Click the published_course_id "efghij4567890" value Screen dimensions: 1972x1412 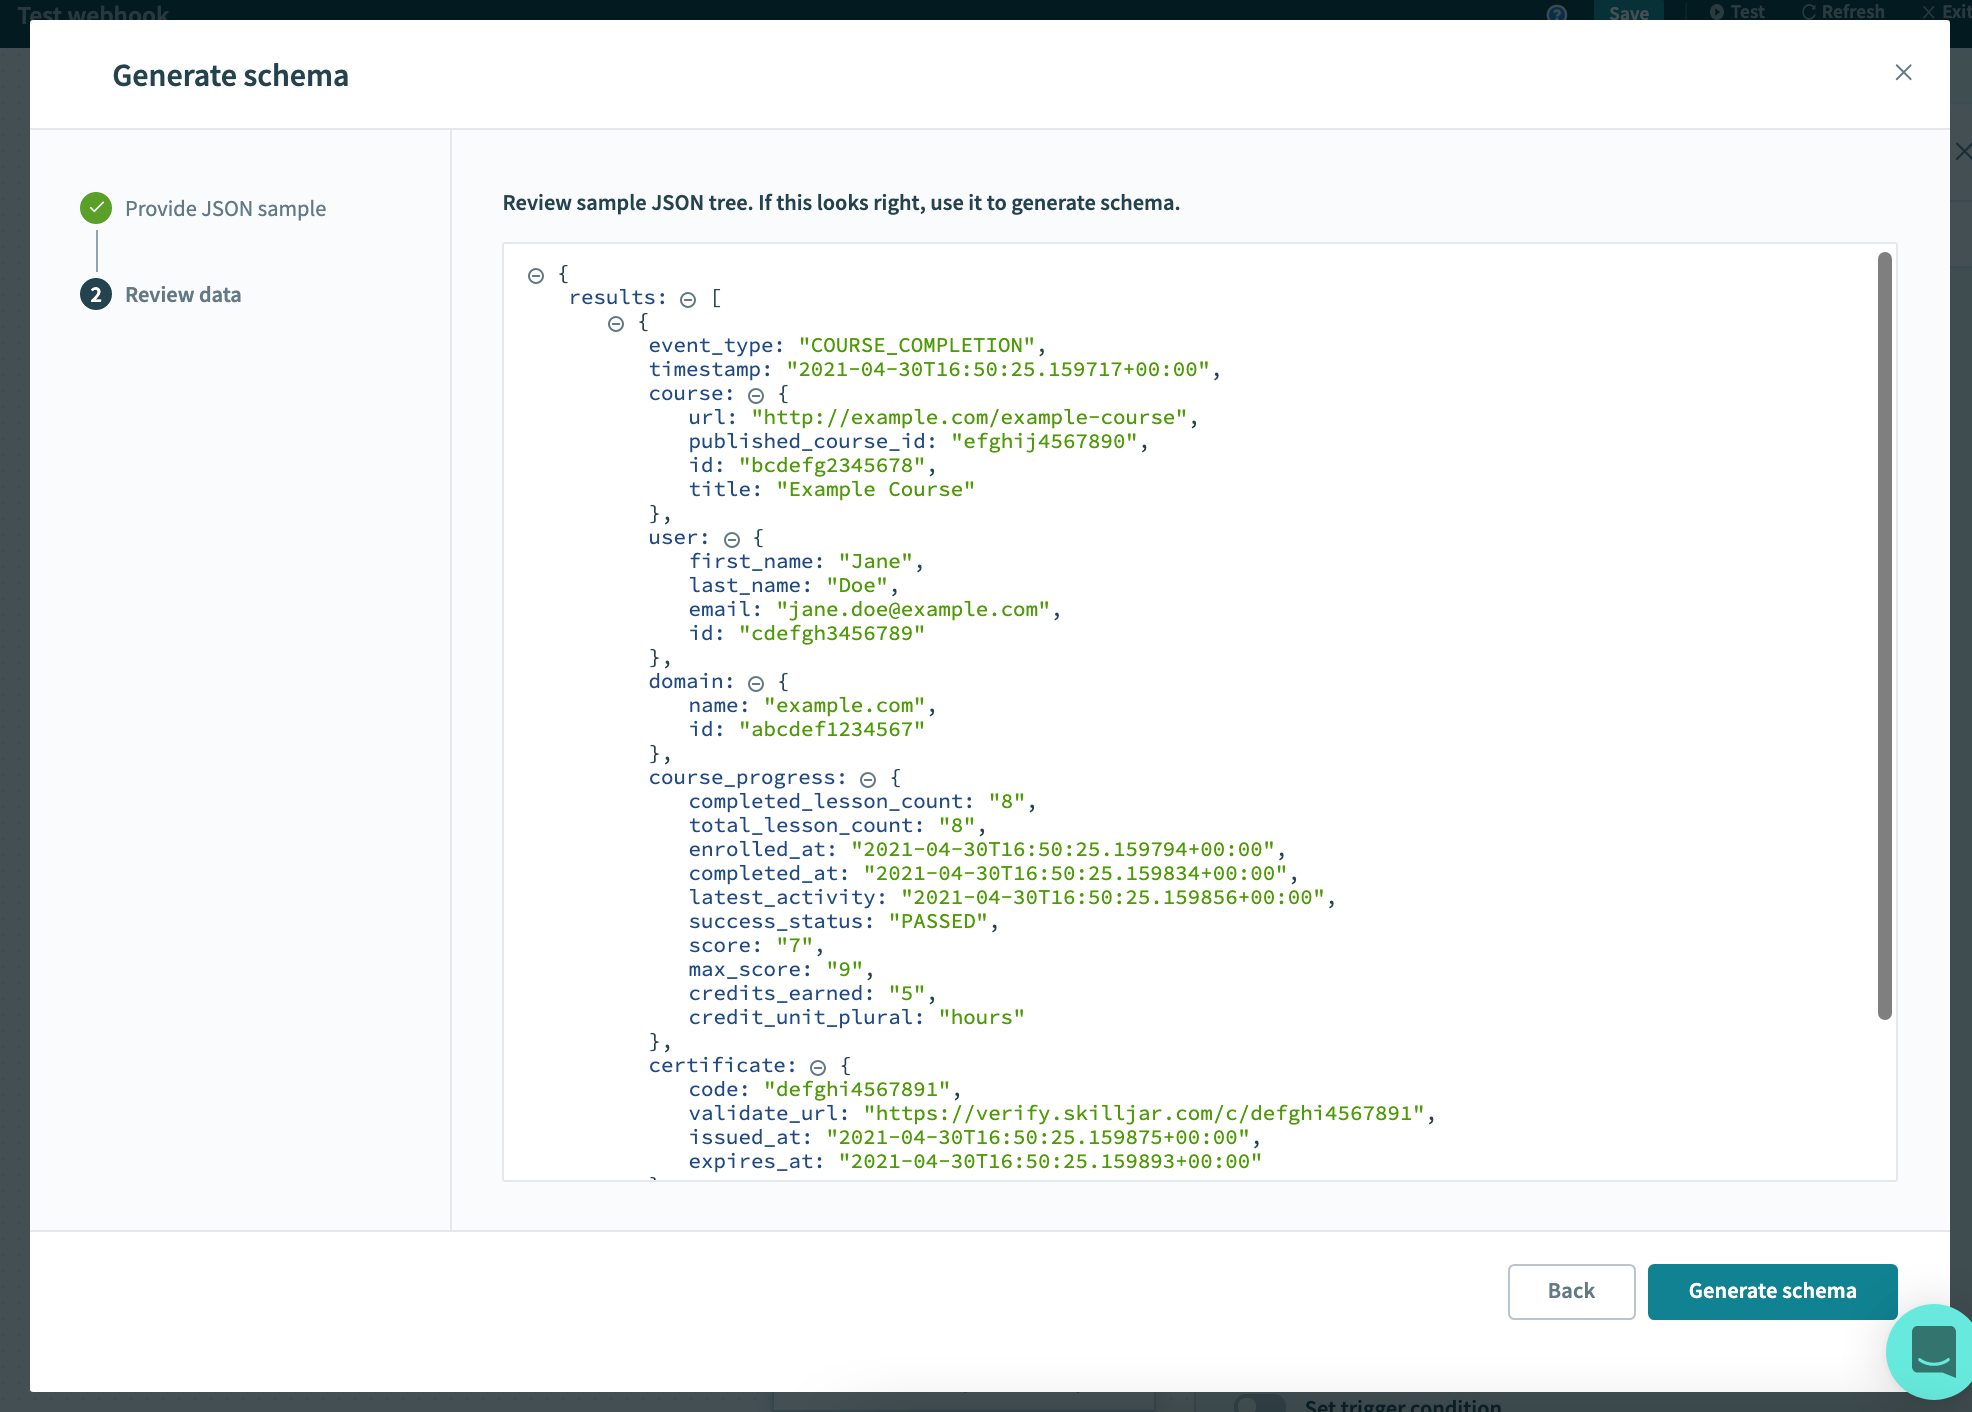tap(1044, 441)
